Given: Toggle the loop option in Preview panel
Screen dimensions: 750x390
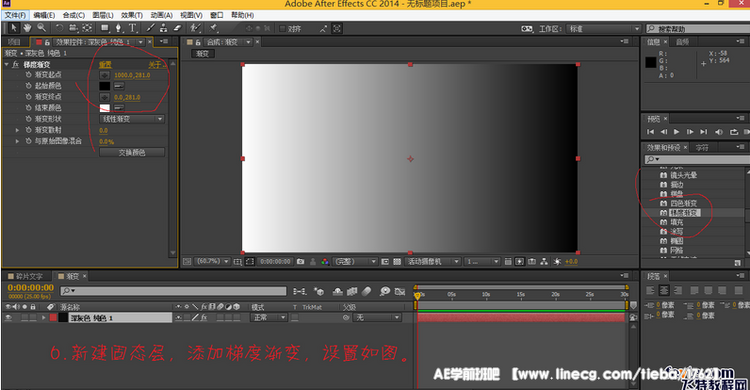Looking at the screenshot, I should coord(734,132).
